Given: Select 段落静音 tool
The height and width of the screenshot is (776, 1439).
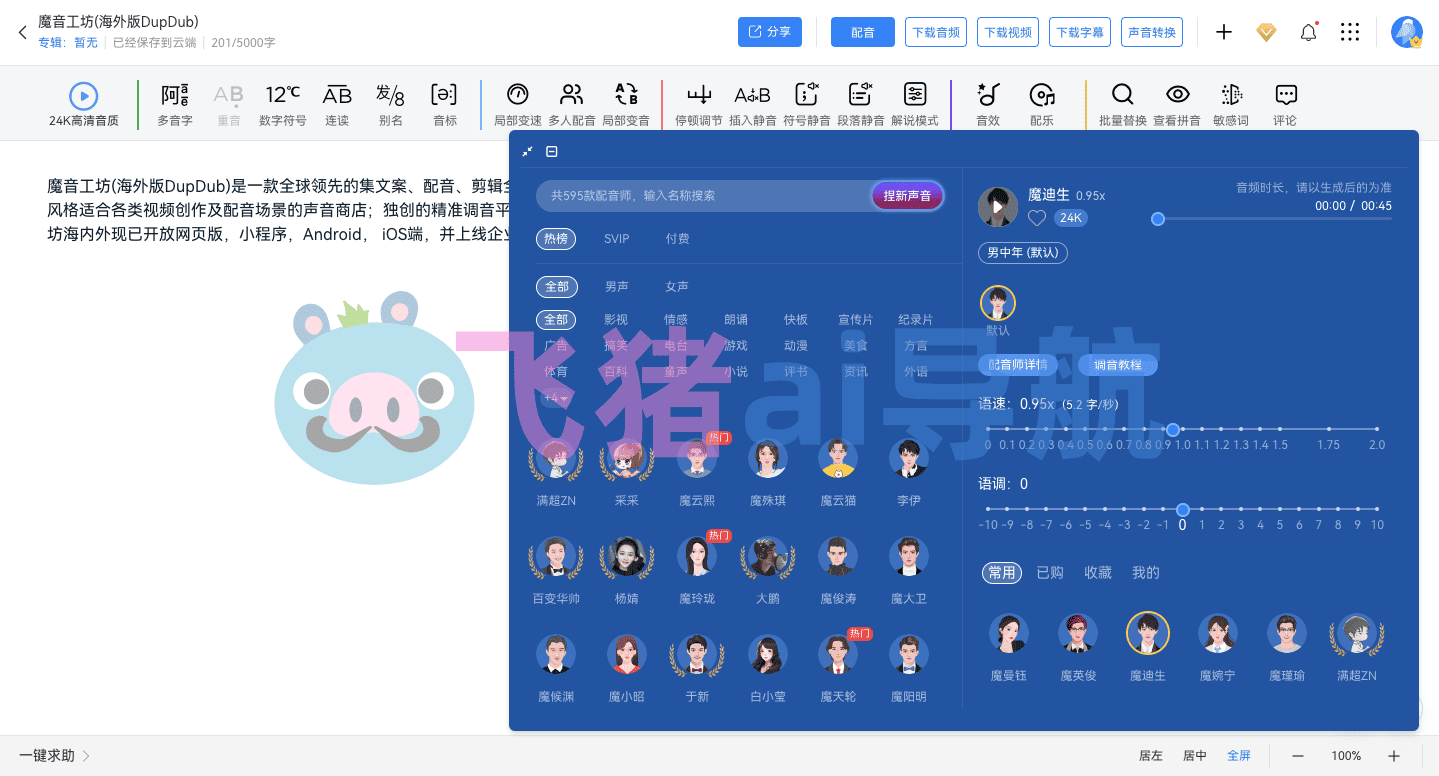Looking at the screenshot, I should point(861,104).
